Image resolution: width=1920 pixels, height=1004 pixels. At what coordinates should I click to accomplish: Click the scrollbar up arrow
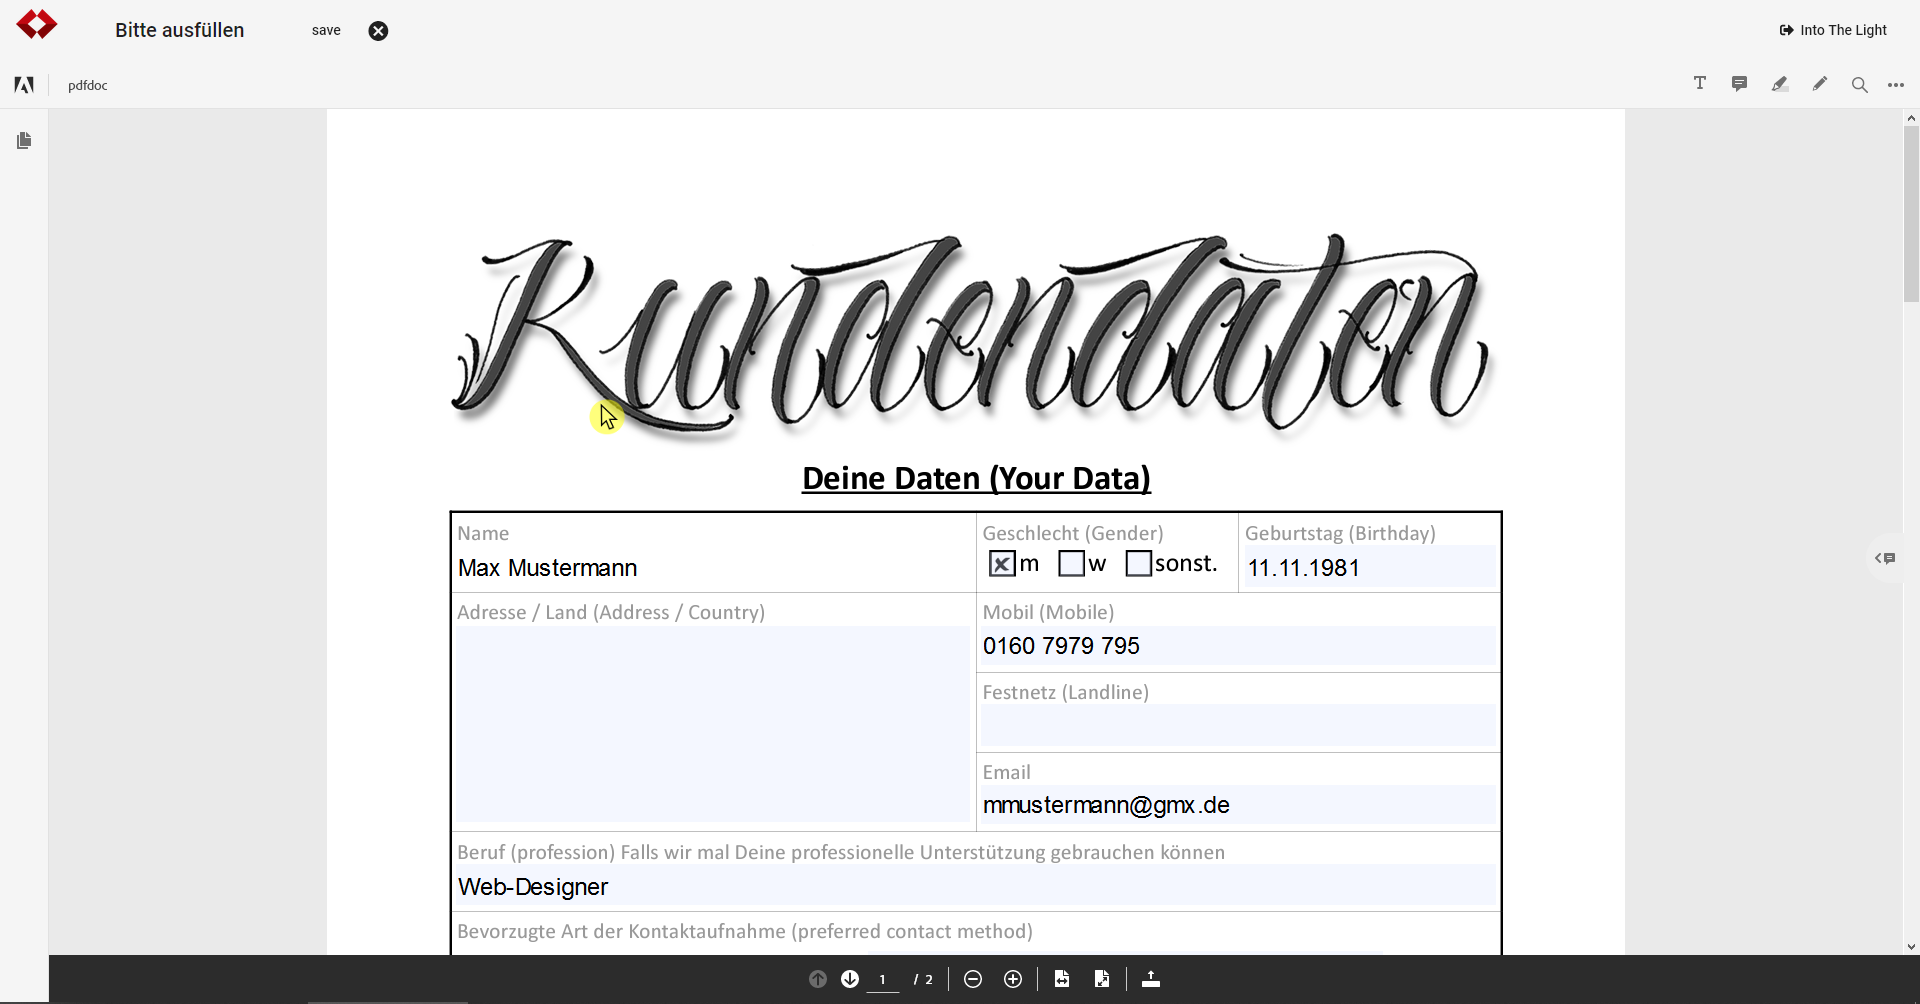coord(1911,118)
